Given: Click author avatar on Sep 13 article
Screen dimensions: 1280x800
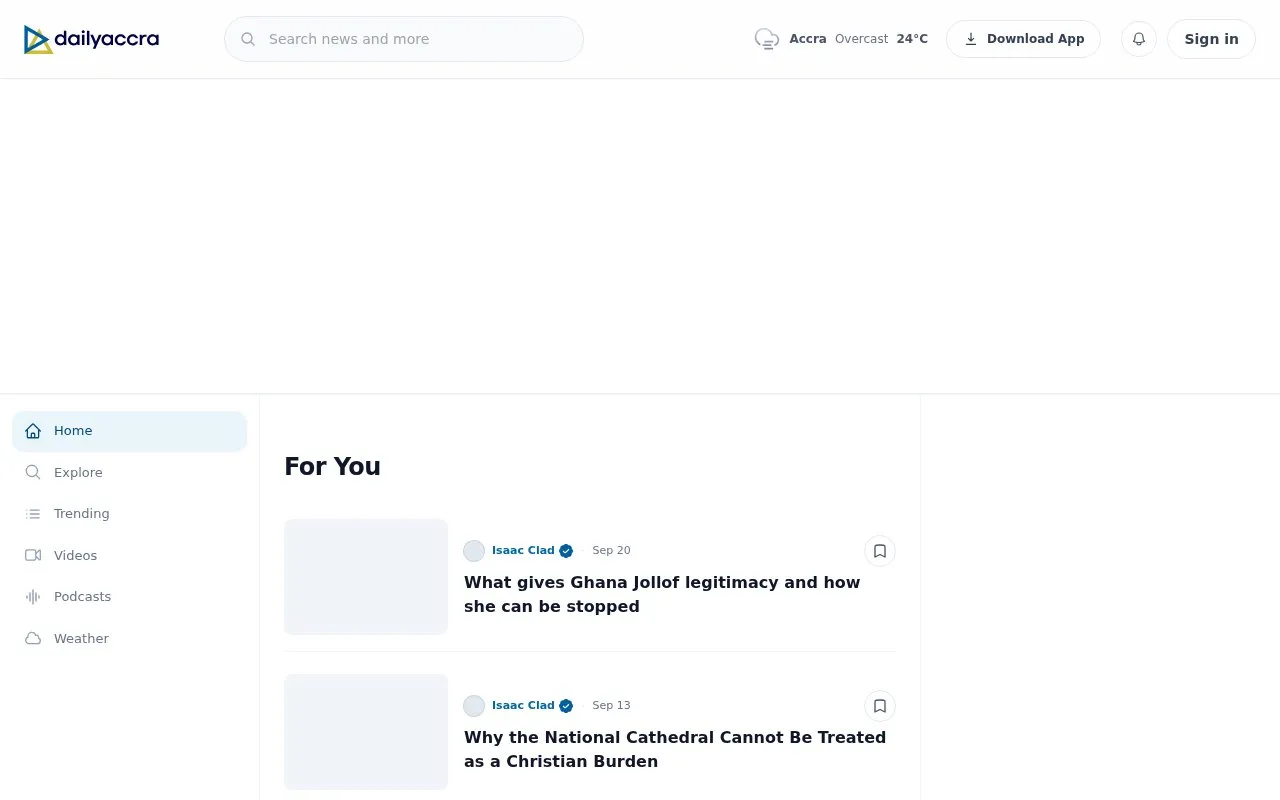Looking at the screenshot, I should click(x=474, y=706).
